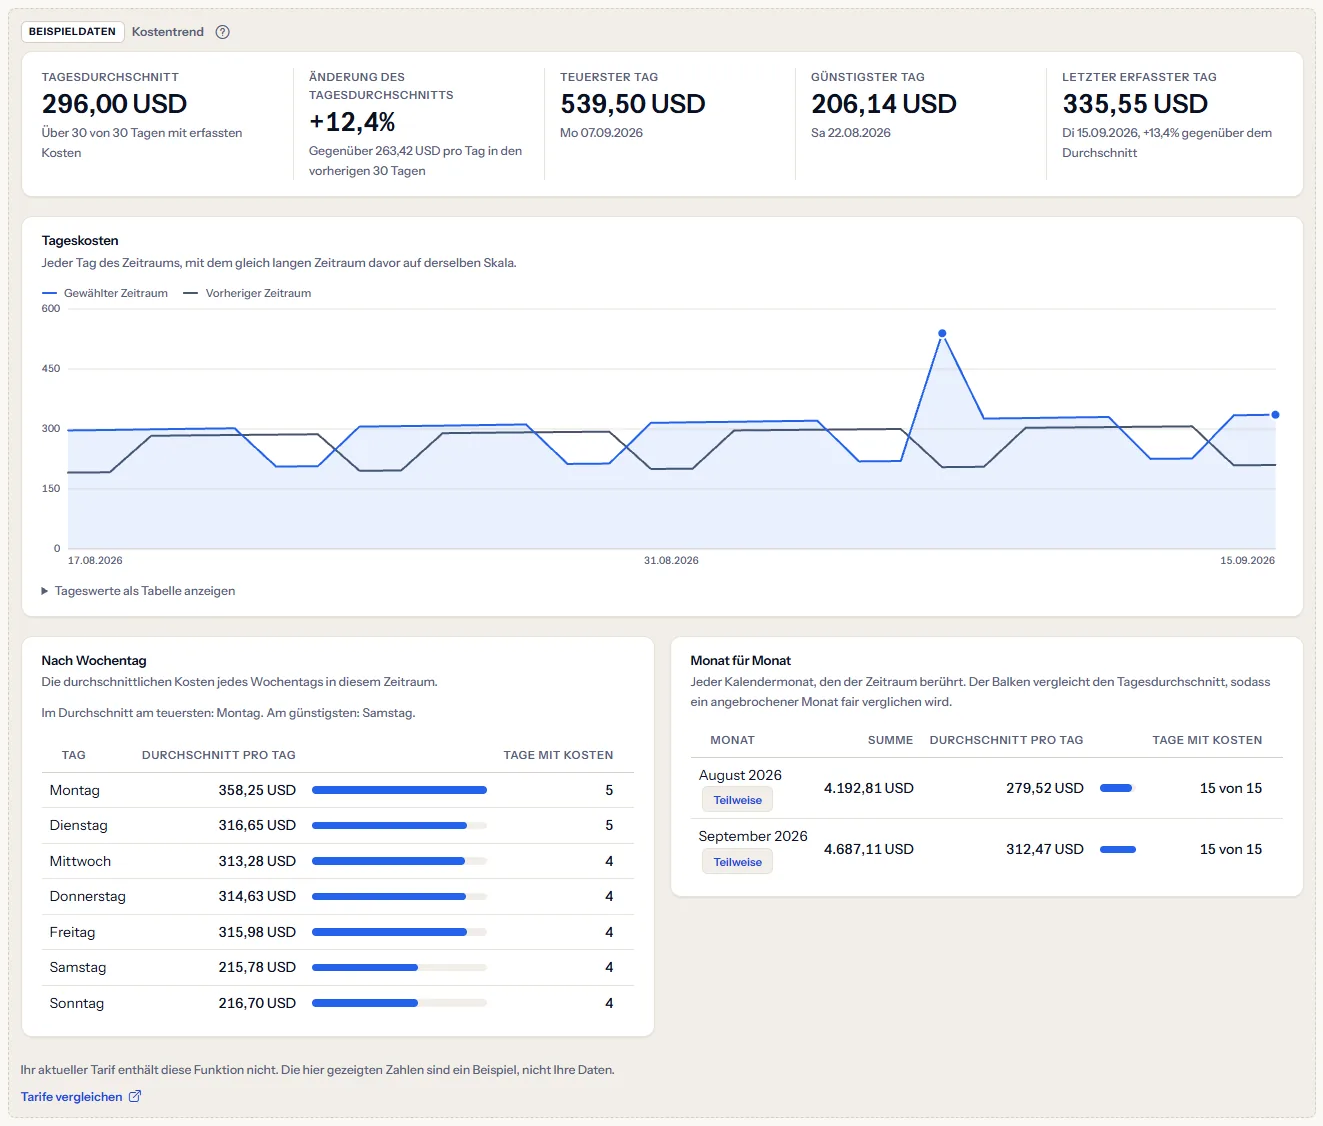This screenshot has height=1126, width=1323.
Task: Click the DURCHSCHNITT PRO TAG header in month table
Action: tap(1006, 740)
